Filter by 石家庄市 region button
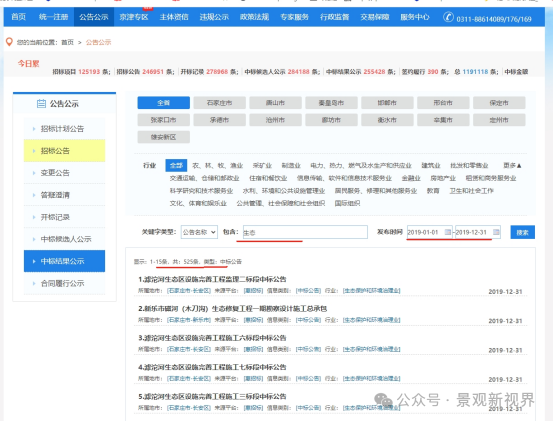Viewport: 553px width, 422px height. tap(219, 103)
